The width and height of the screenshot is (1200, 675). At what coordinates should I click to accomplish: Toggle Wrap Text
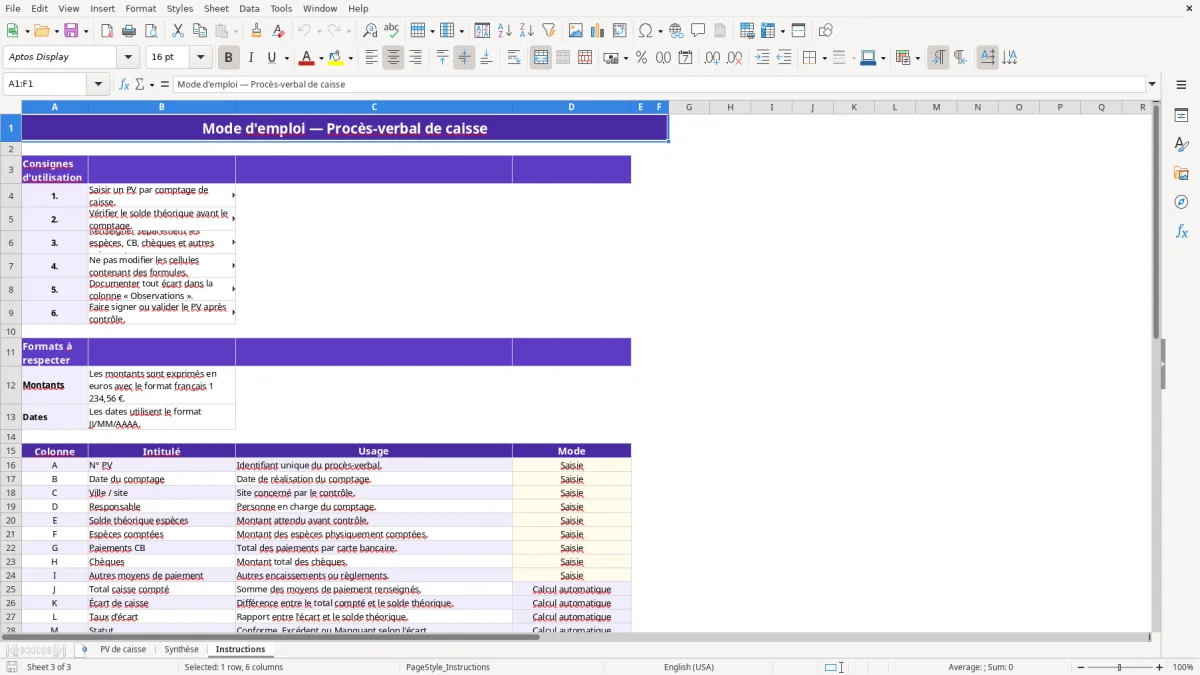coord(514,58)
